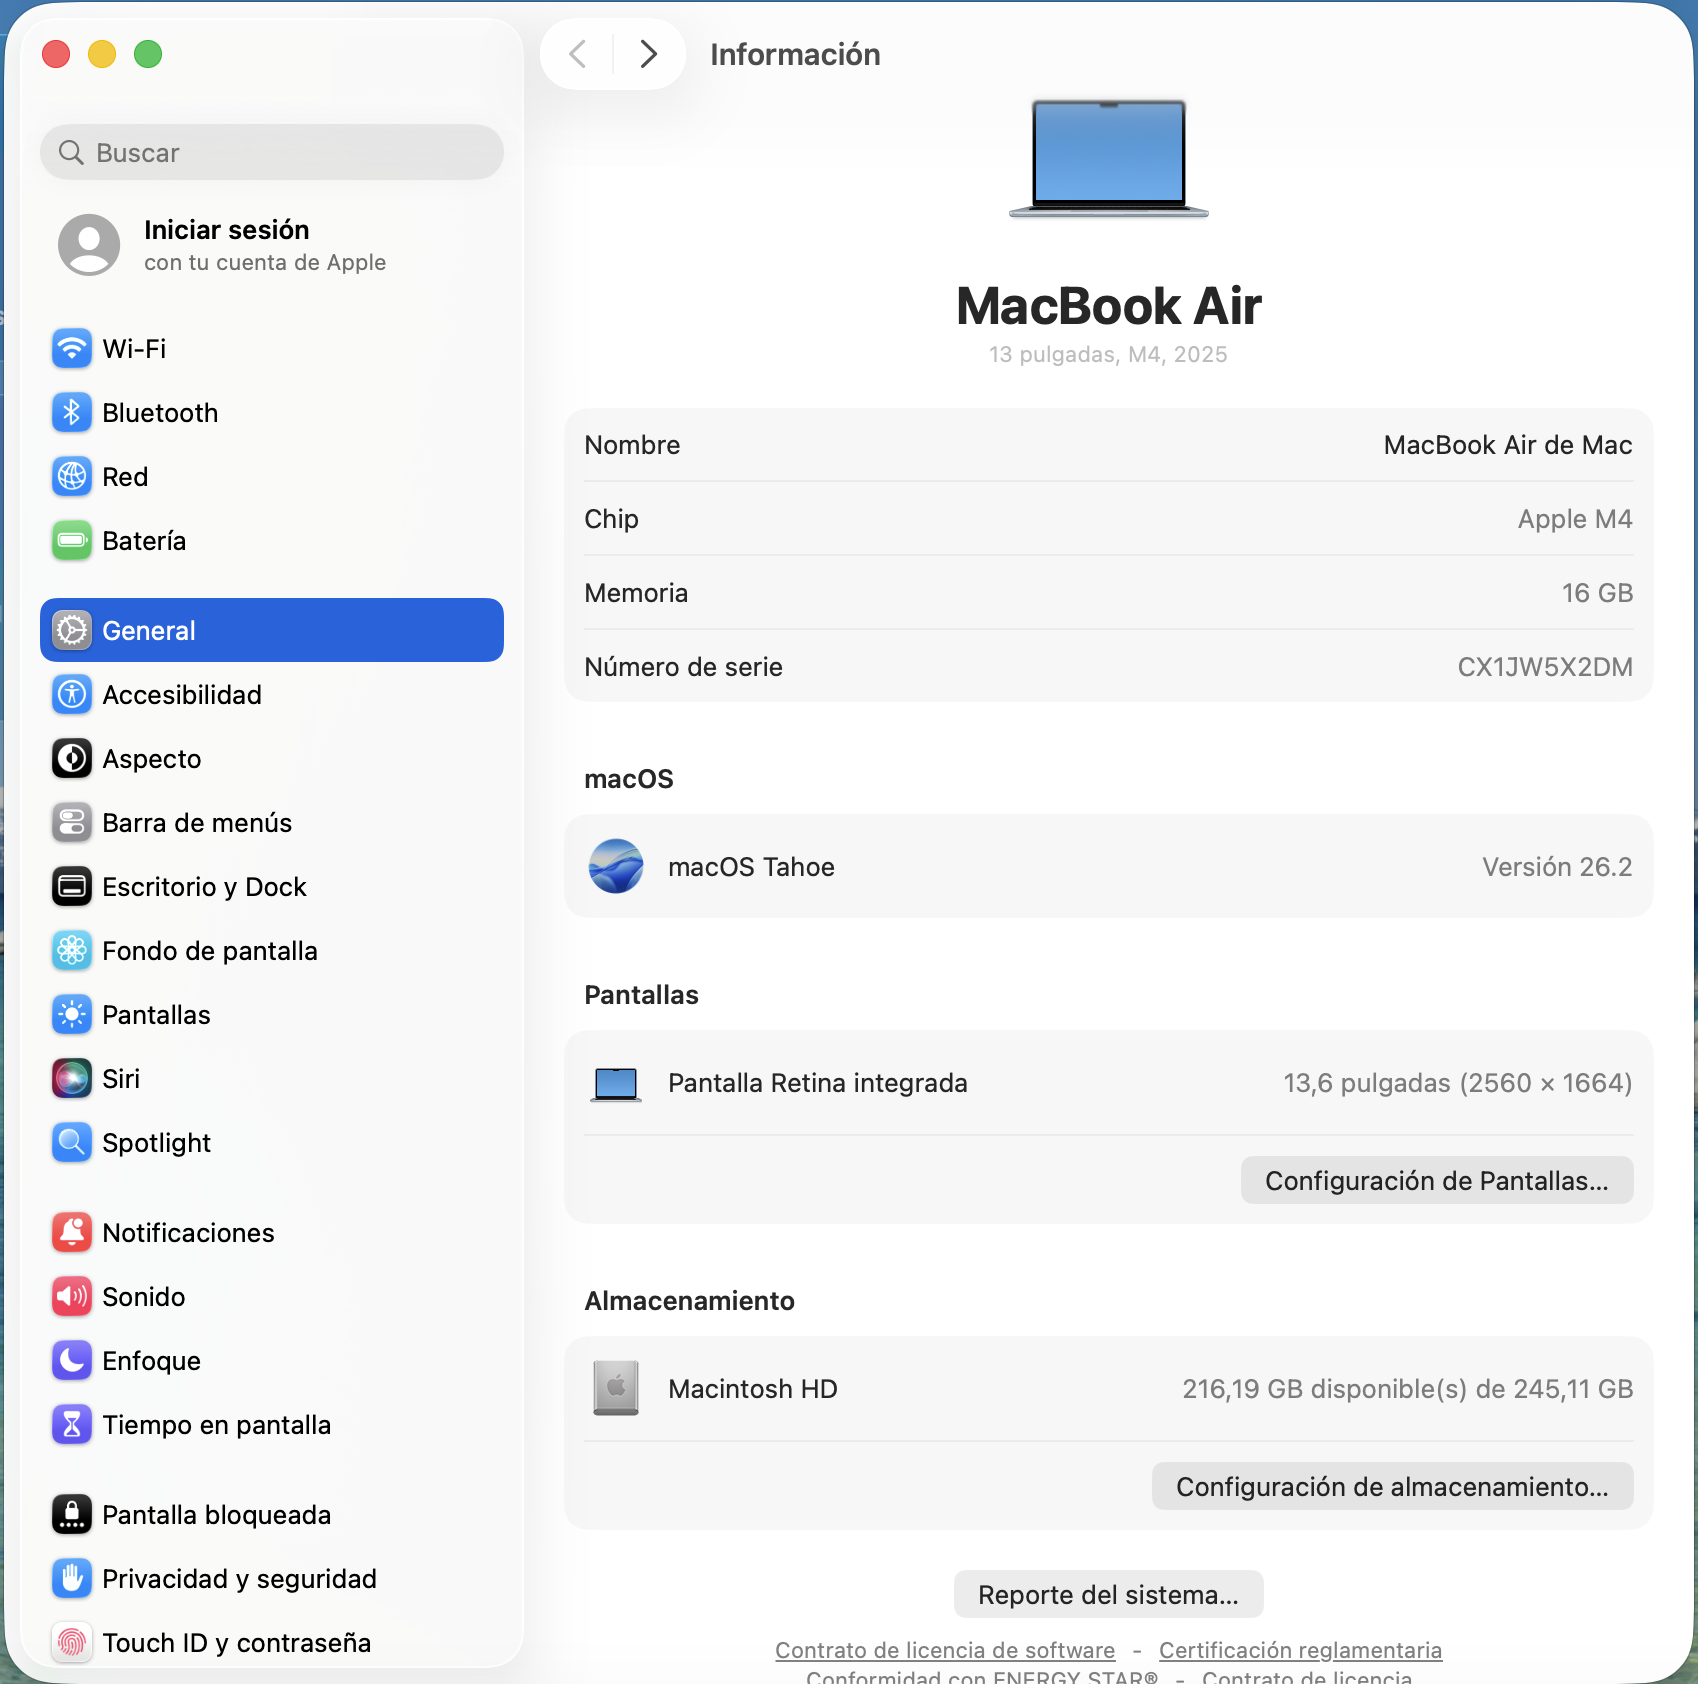This screenshot has width=1698, height=1684.
Task: Open Tiempo en pantalla hourglass icon
Action: pos(72,1425)
